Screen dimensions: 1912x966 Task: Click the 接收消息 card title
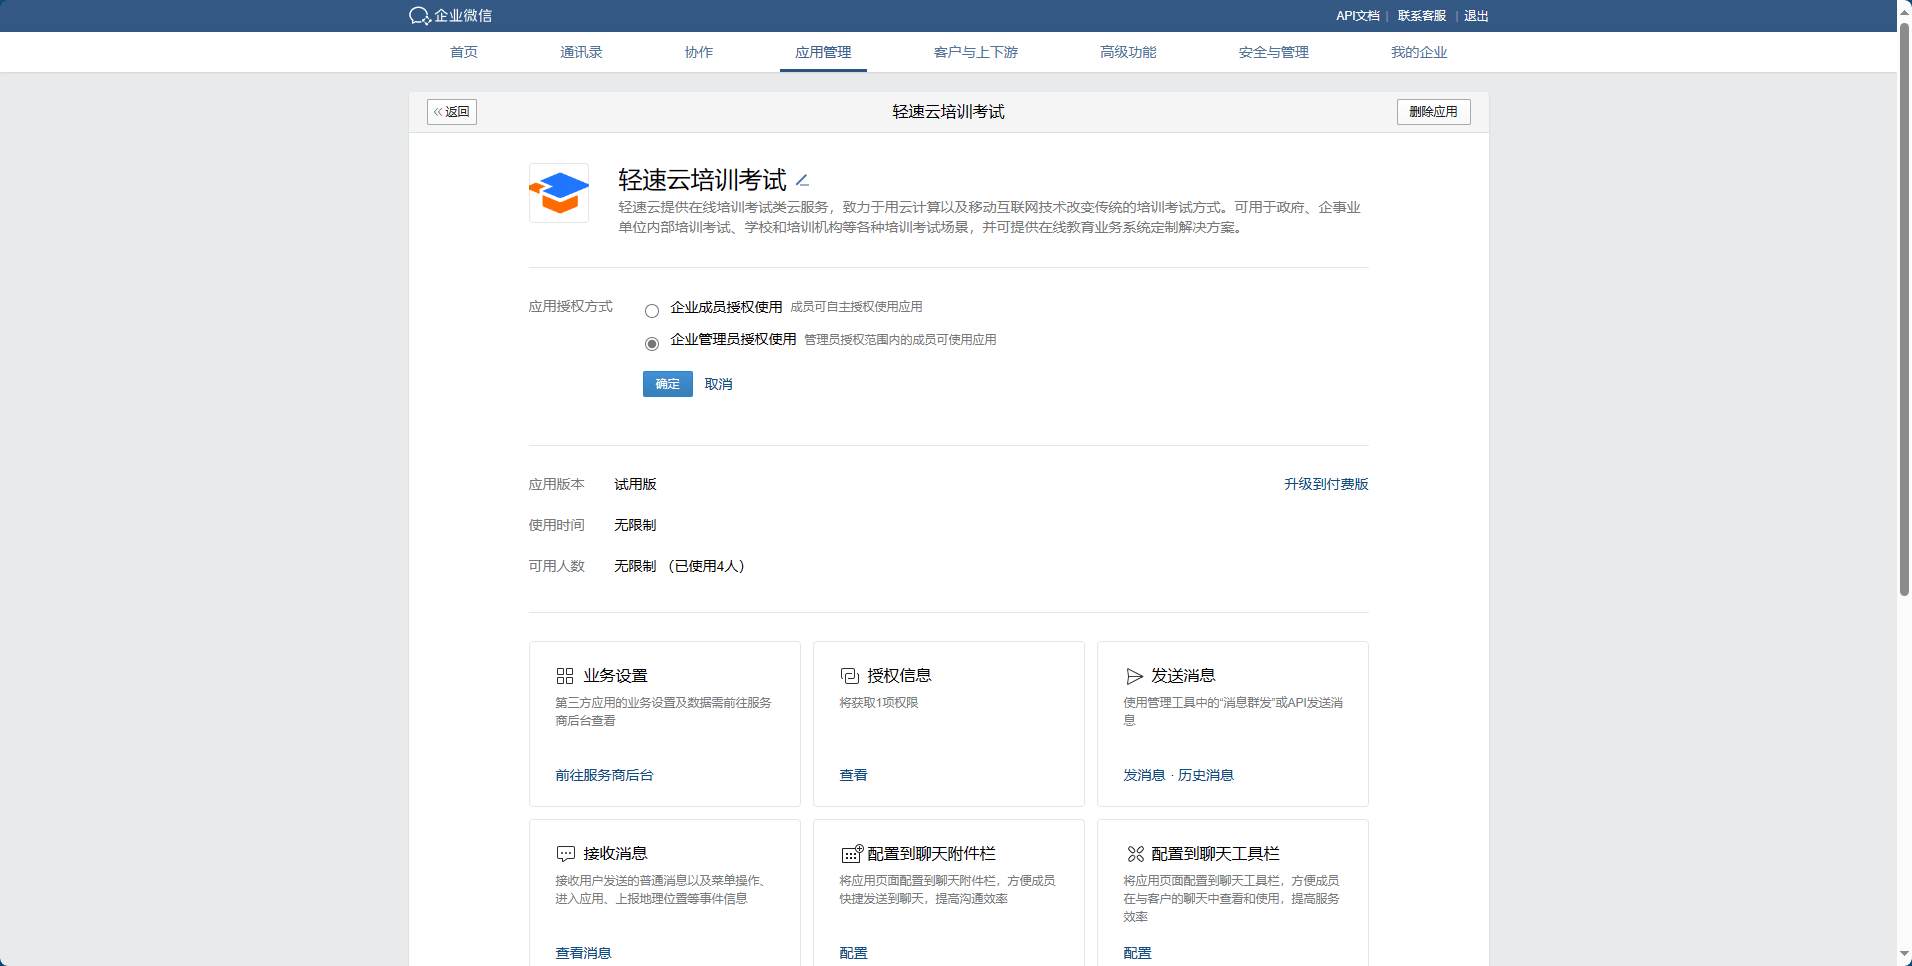click(616, 854)
